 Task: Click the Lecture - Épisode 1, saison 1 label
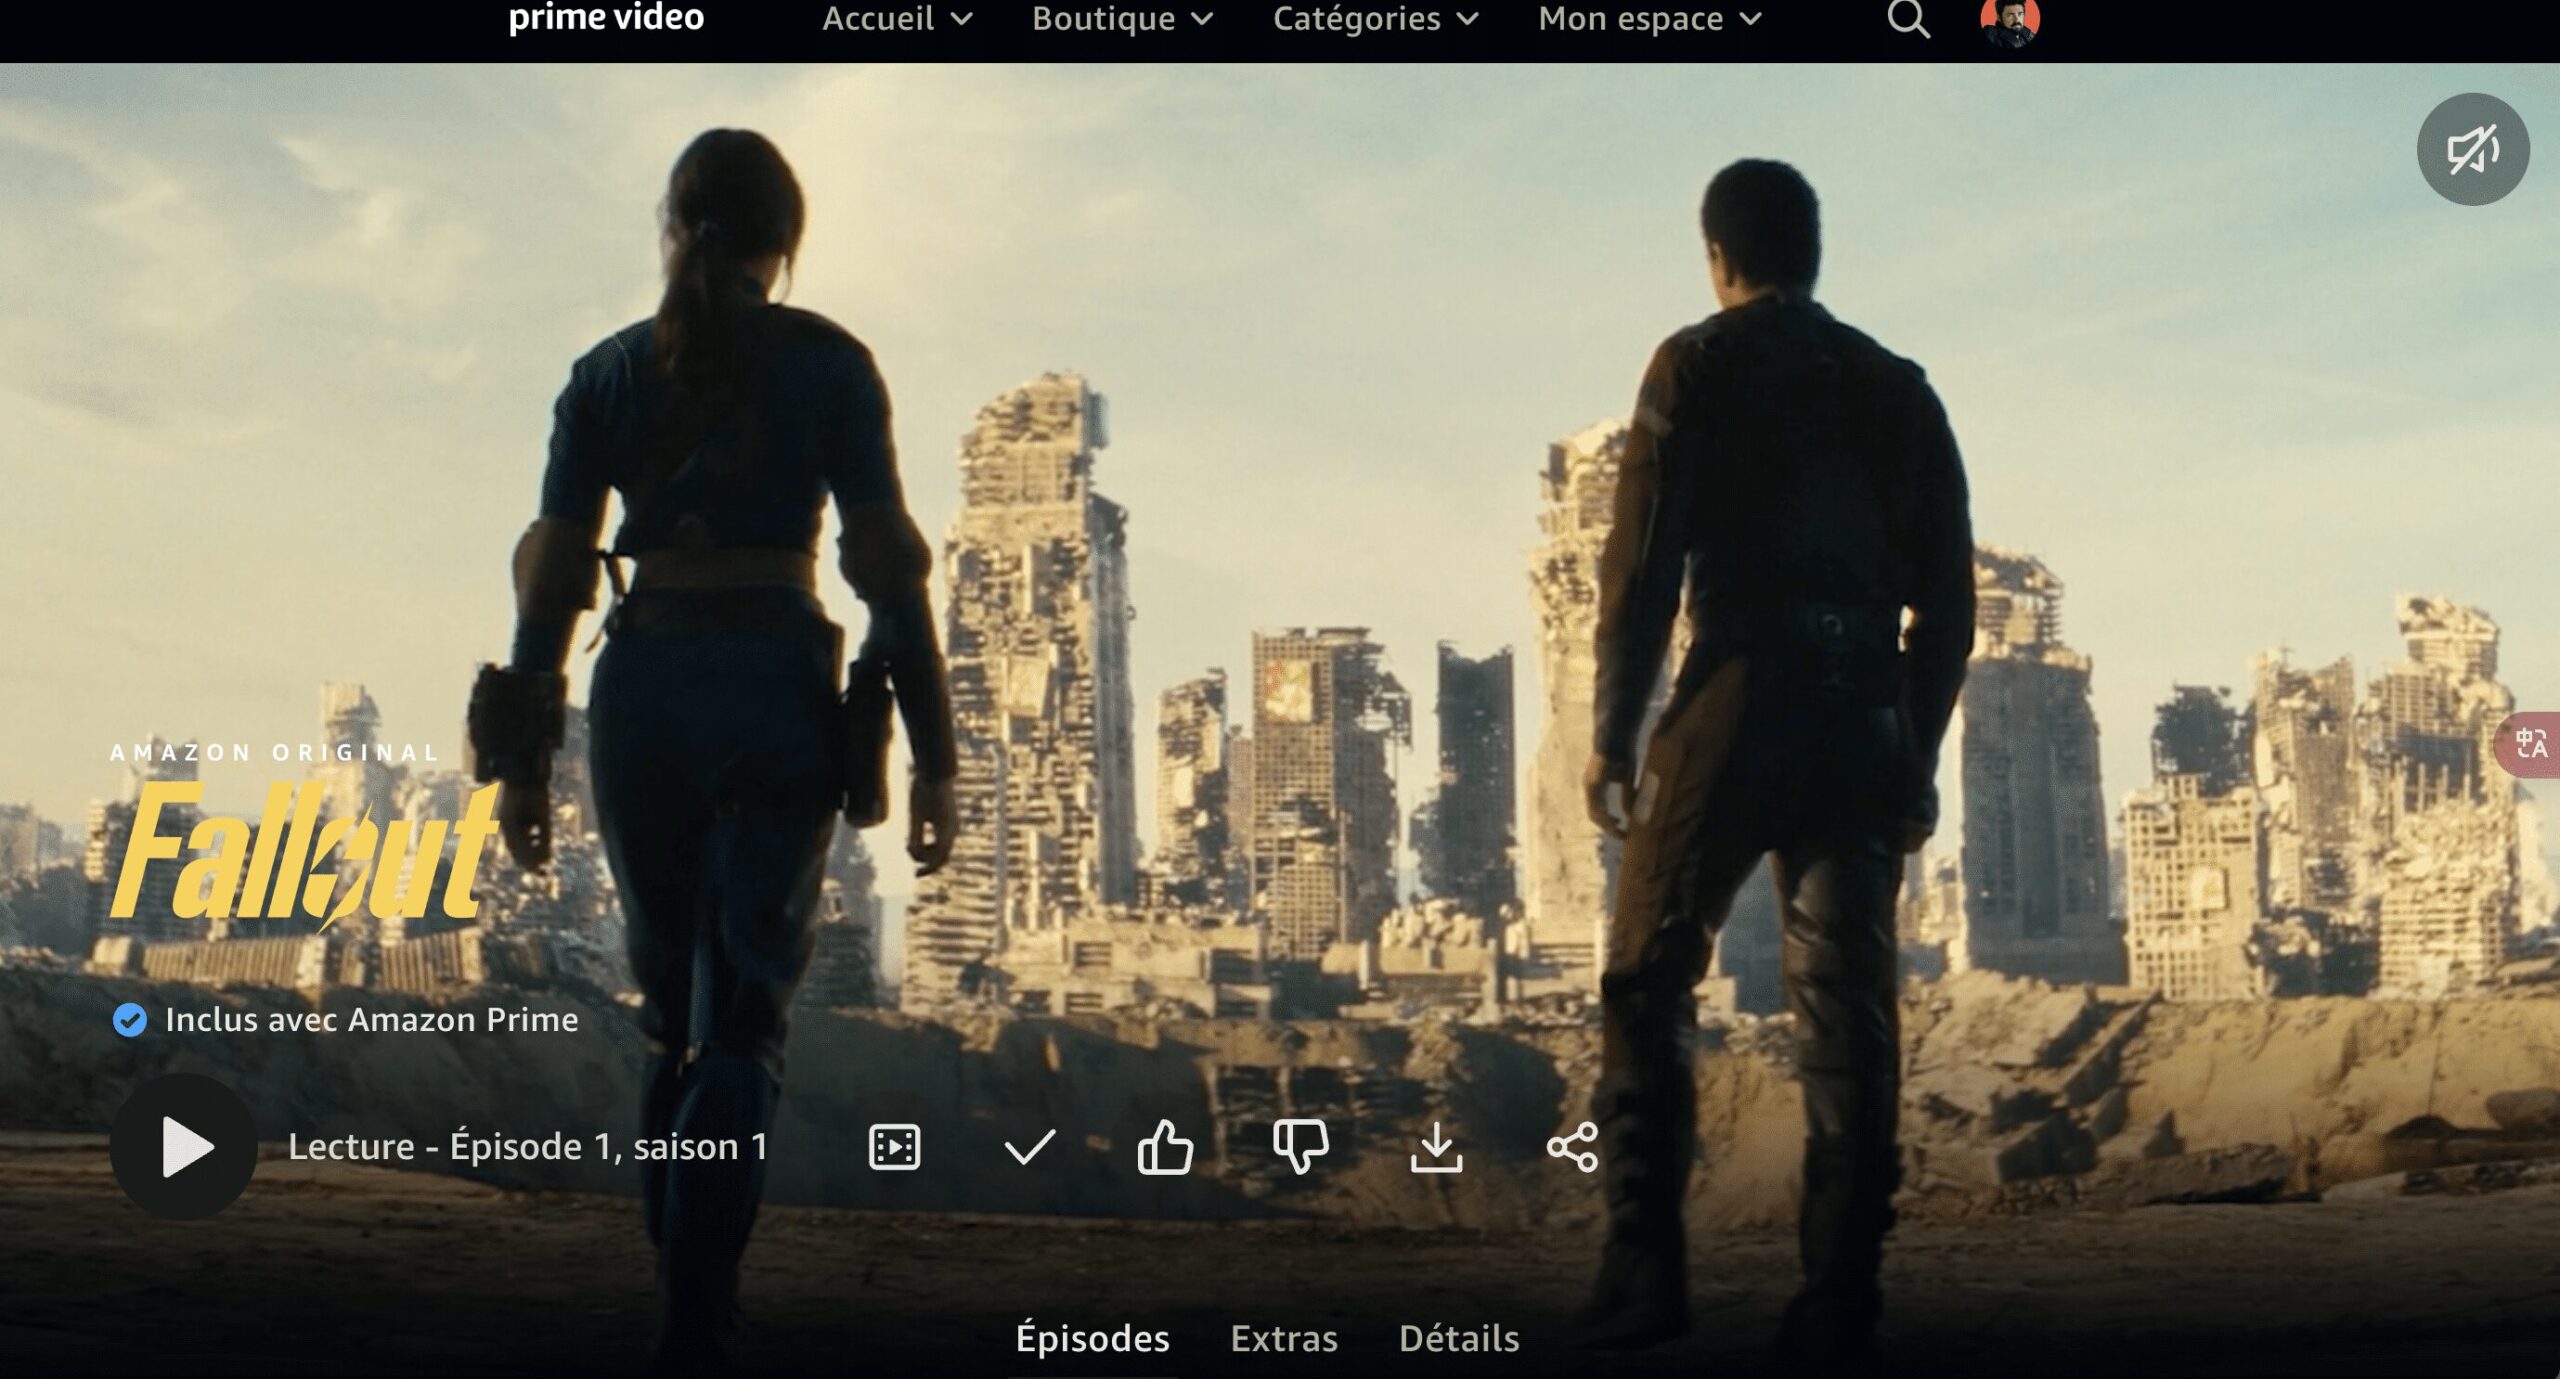[528, 1146]
